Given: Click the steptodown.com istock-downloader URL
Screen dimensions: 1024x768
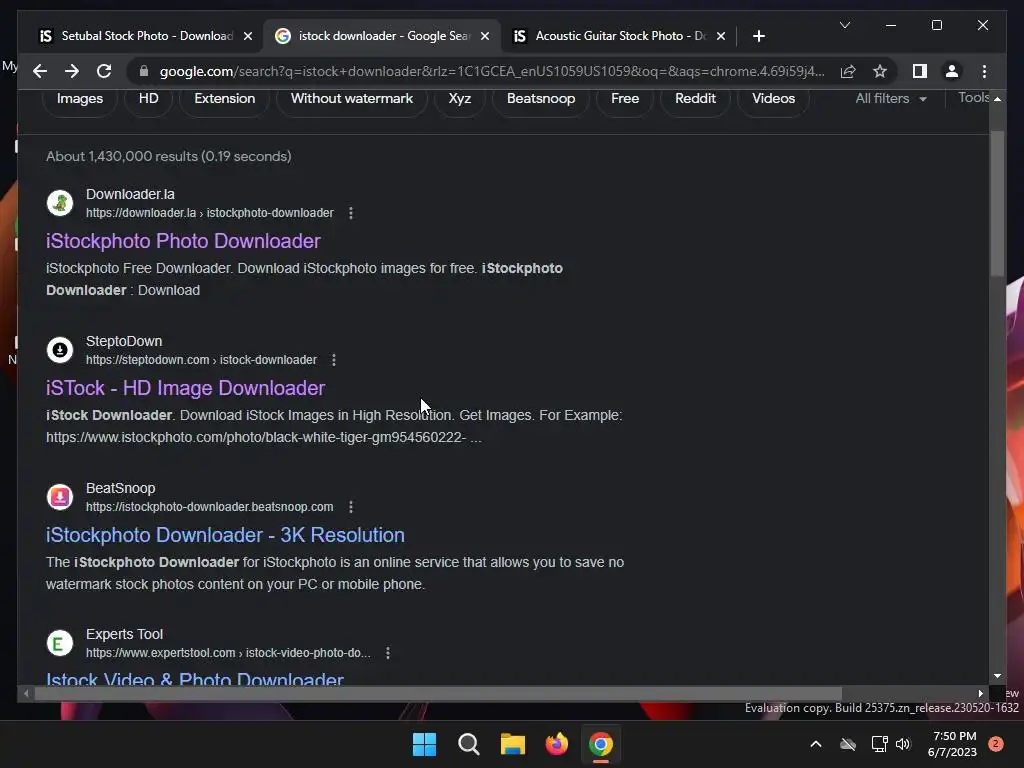Looking at the screenshot, I should point(201,360).
